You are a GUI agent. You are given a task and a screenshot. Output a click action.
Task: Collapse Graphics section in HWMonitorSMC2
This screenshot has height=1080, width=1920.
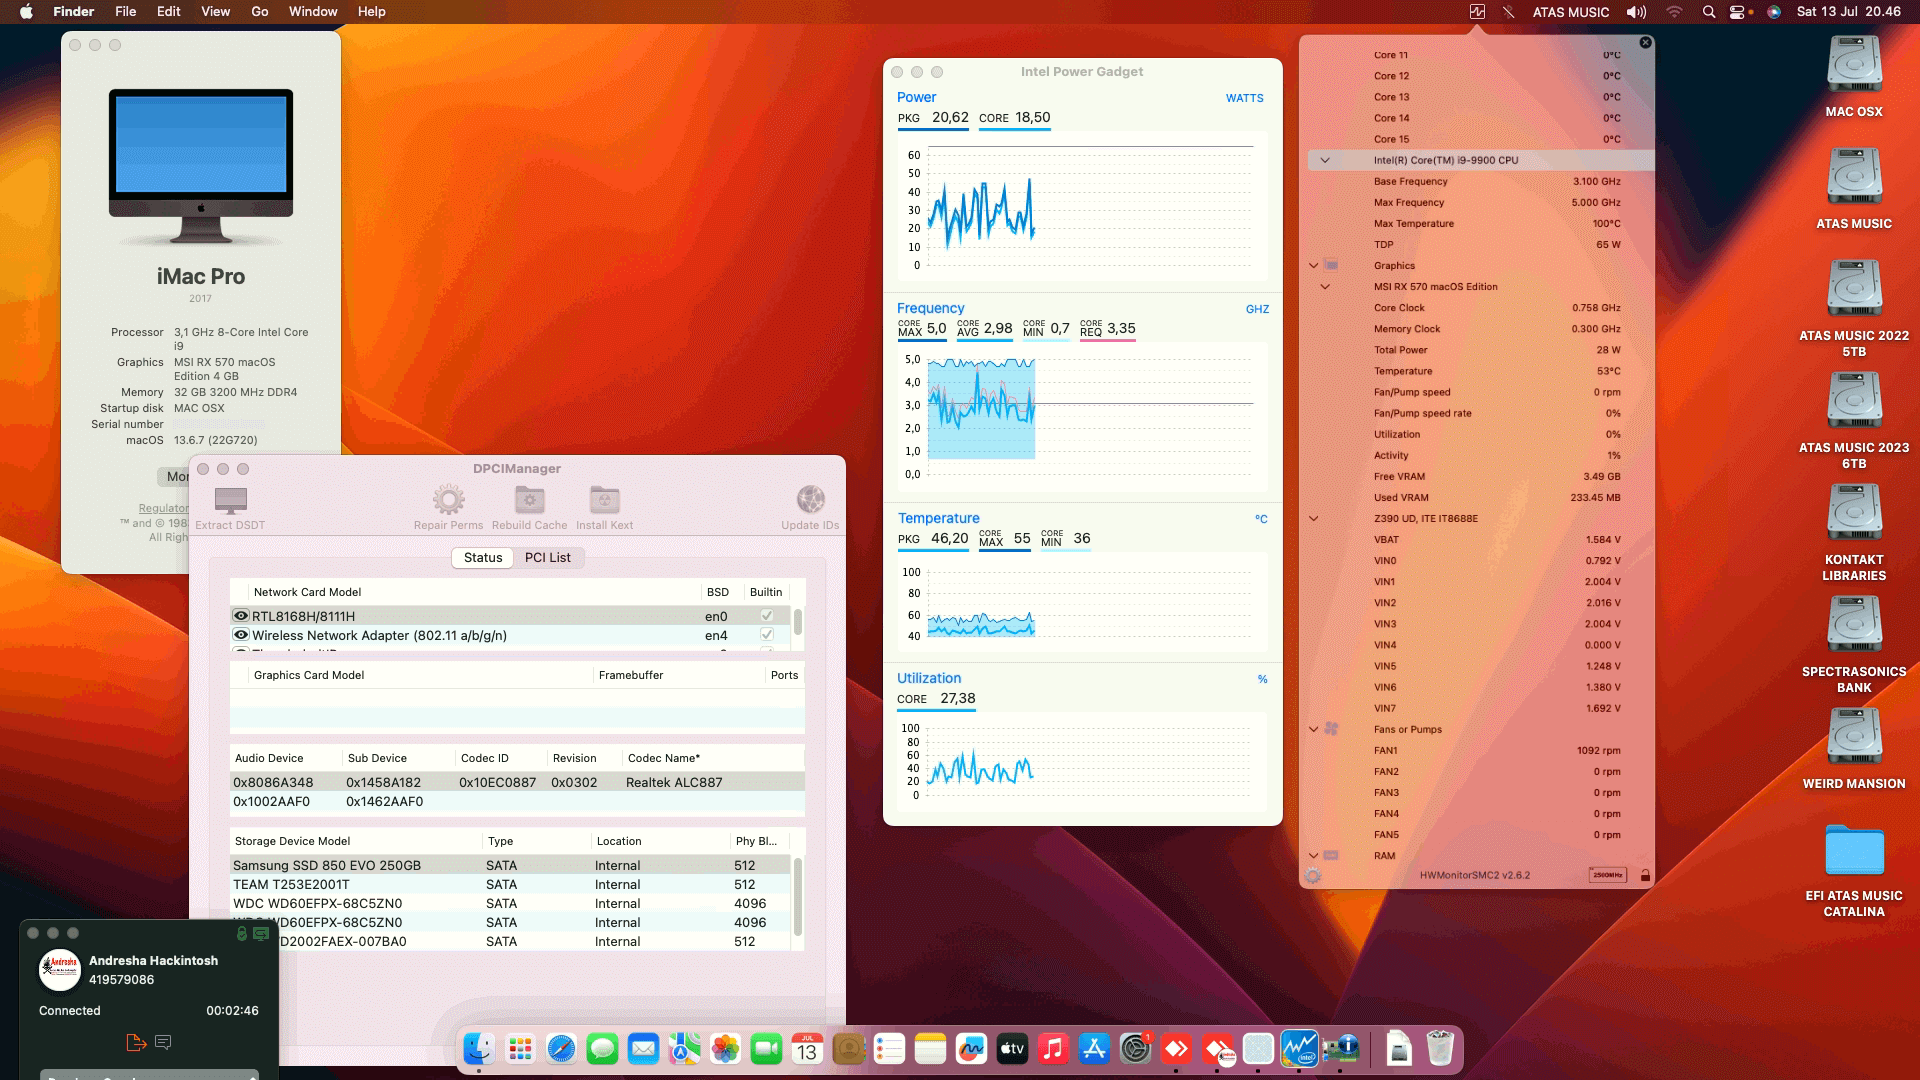click(x=1314, y=266)
